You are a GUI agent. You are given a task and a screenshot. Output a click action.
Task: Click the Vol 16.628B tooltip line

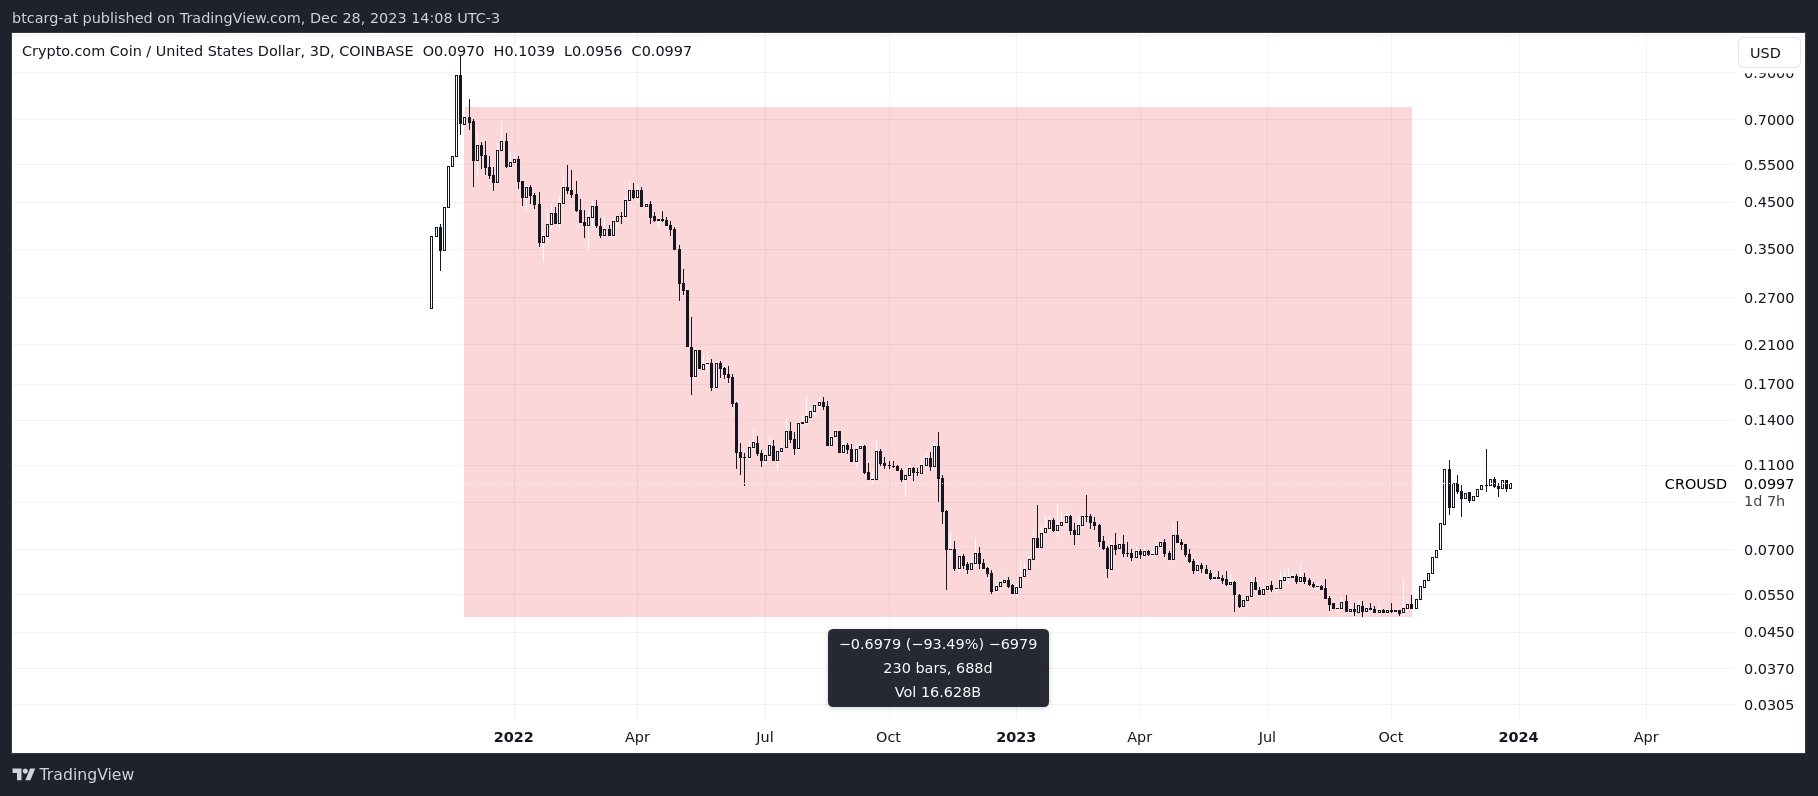(938, 692)
